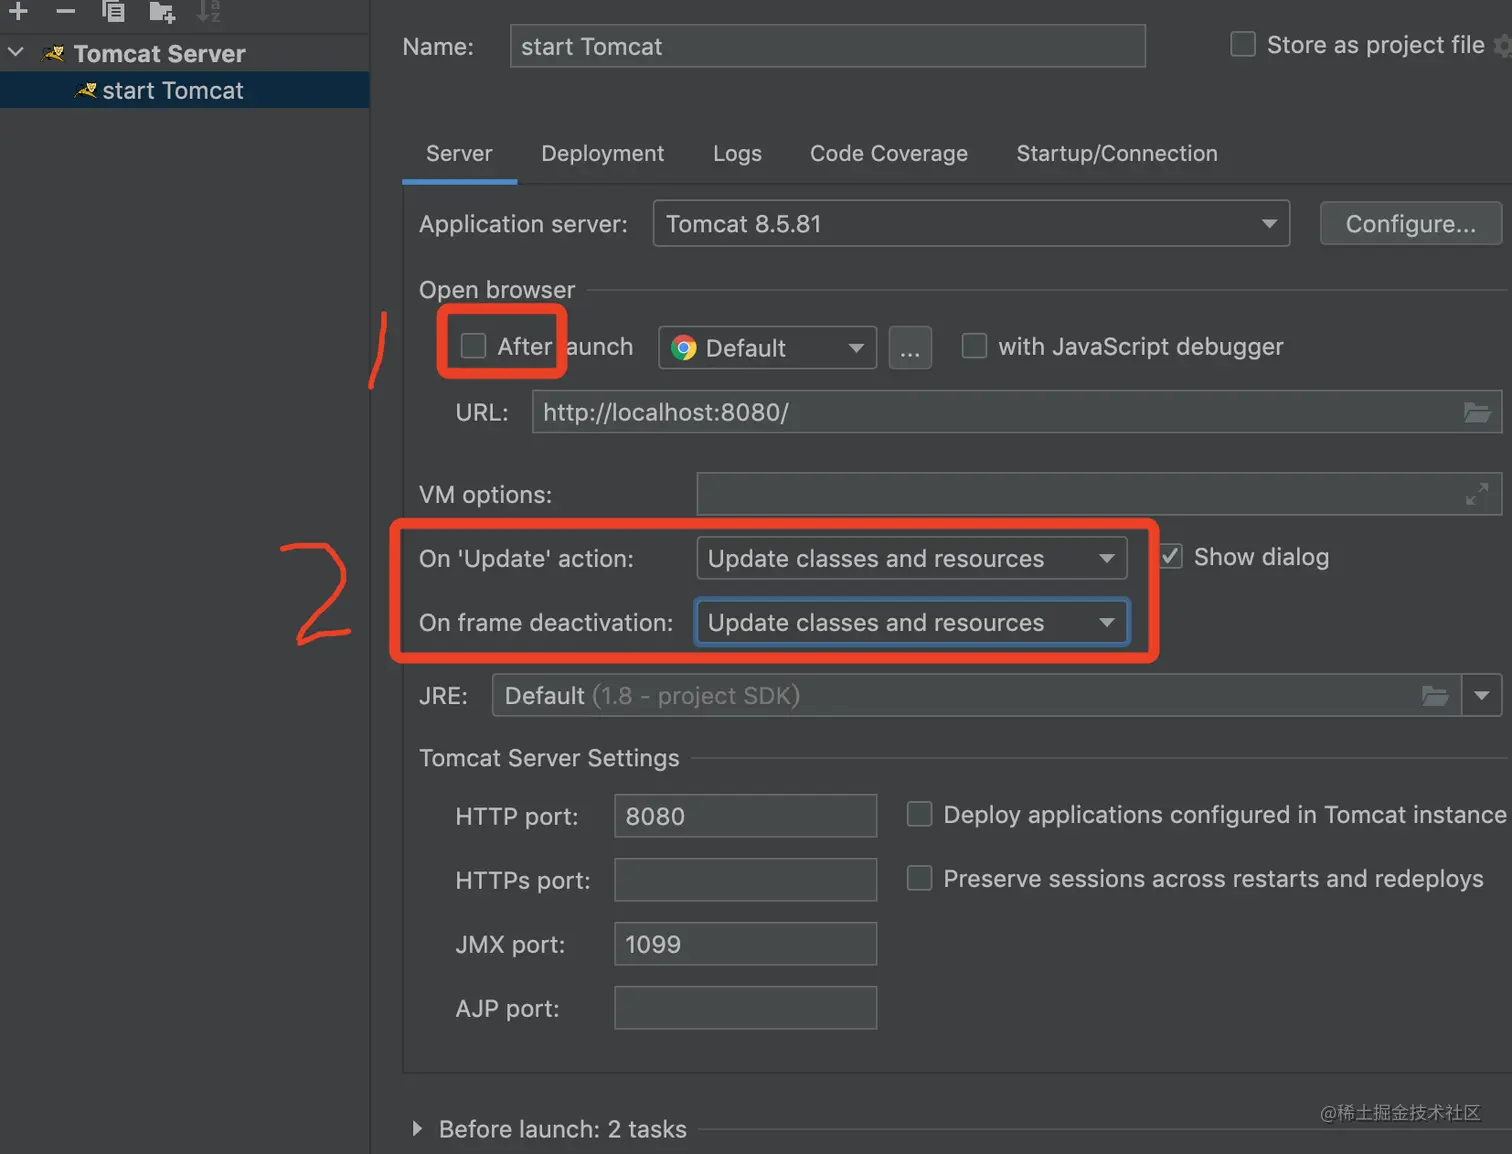Image resolution: width=1512 pixels, height=1154 pixels.
Task: Click Tomcat Server Settings heading
Action: [549, 758]
